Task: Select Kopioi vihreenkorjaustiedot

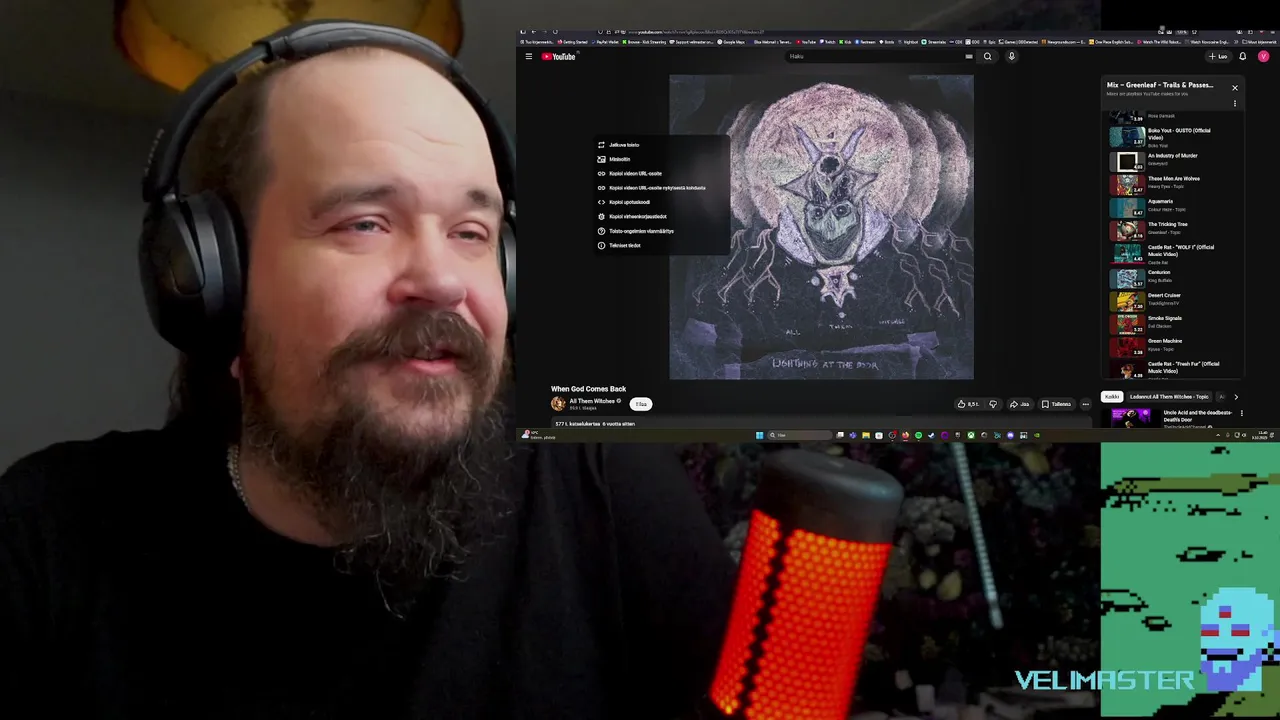Action: coord(660,216)
